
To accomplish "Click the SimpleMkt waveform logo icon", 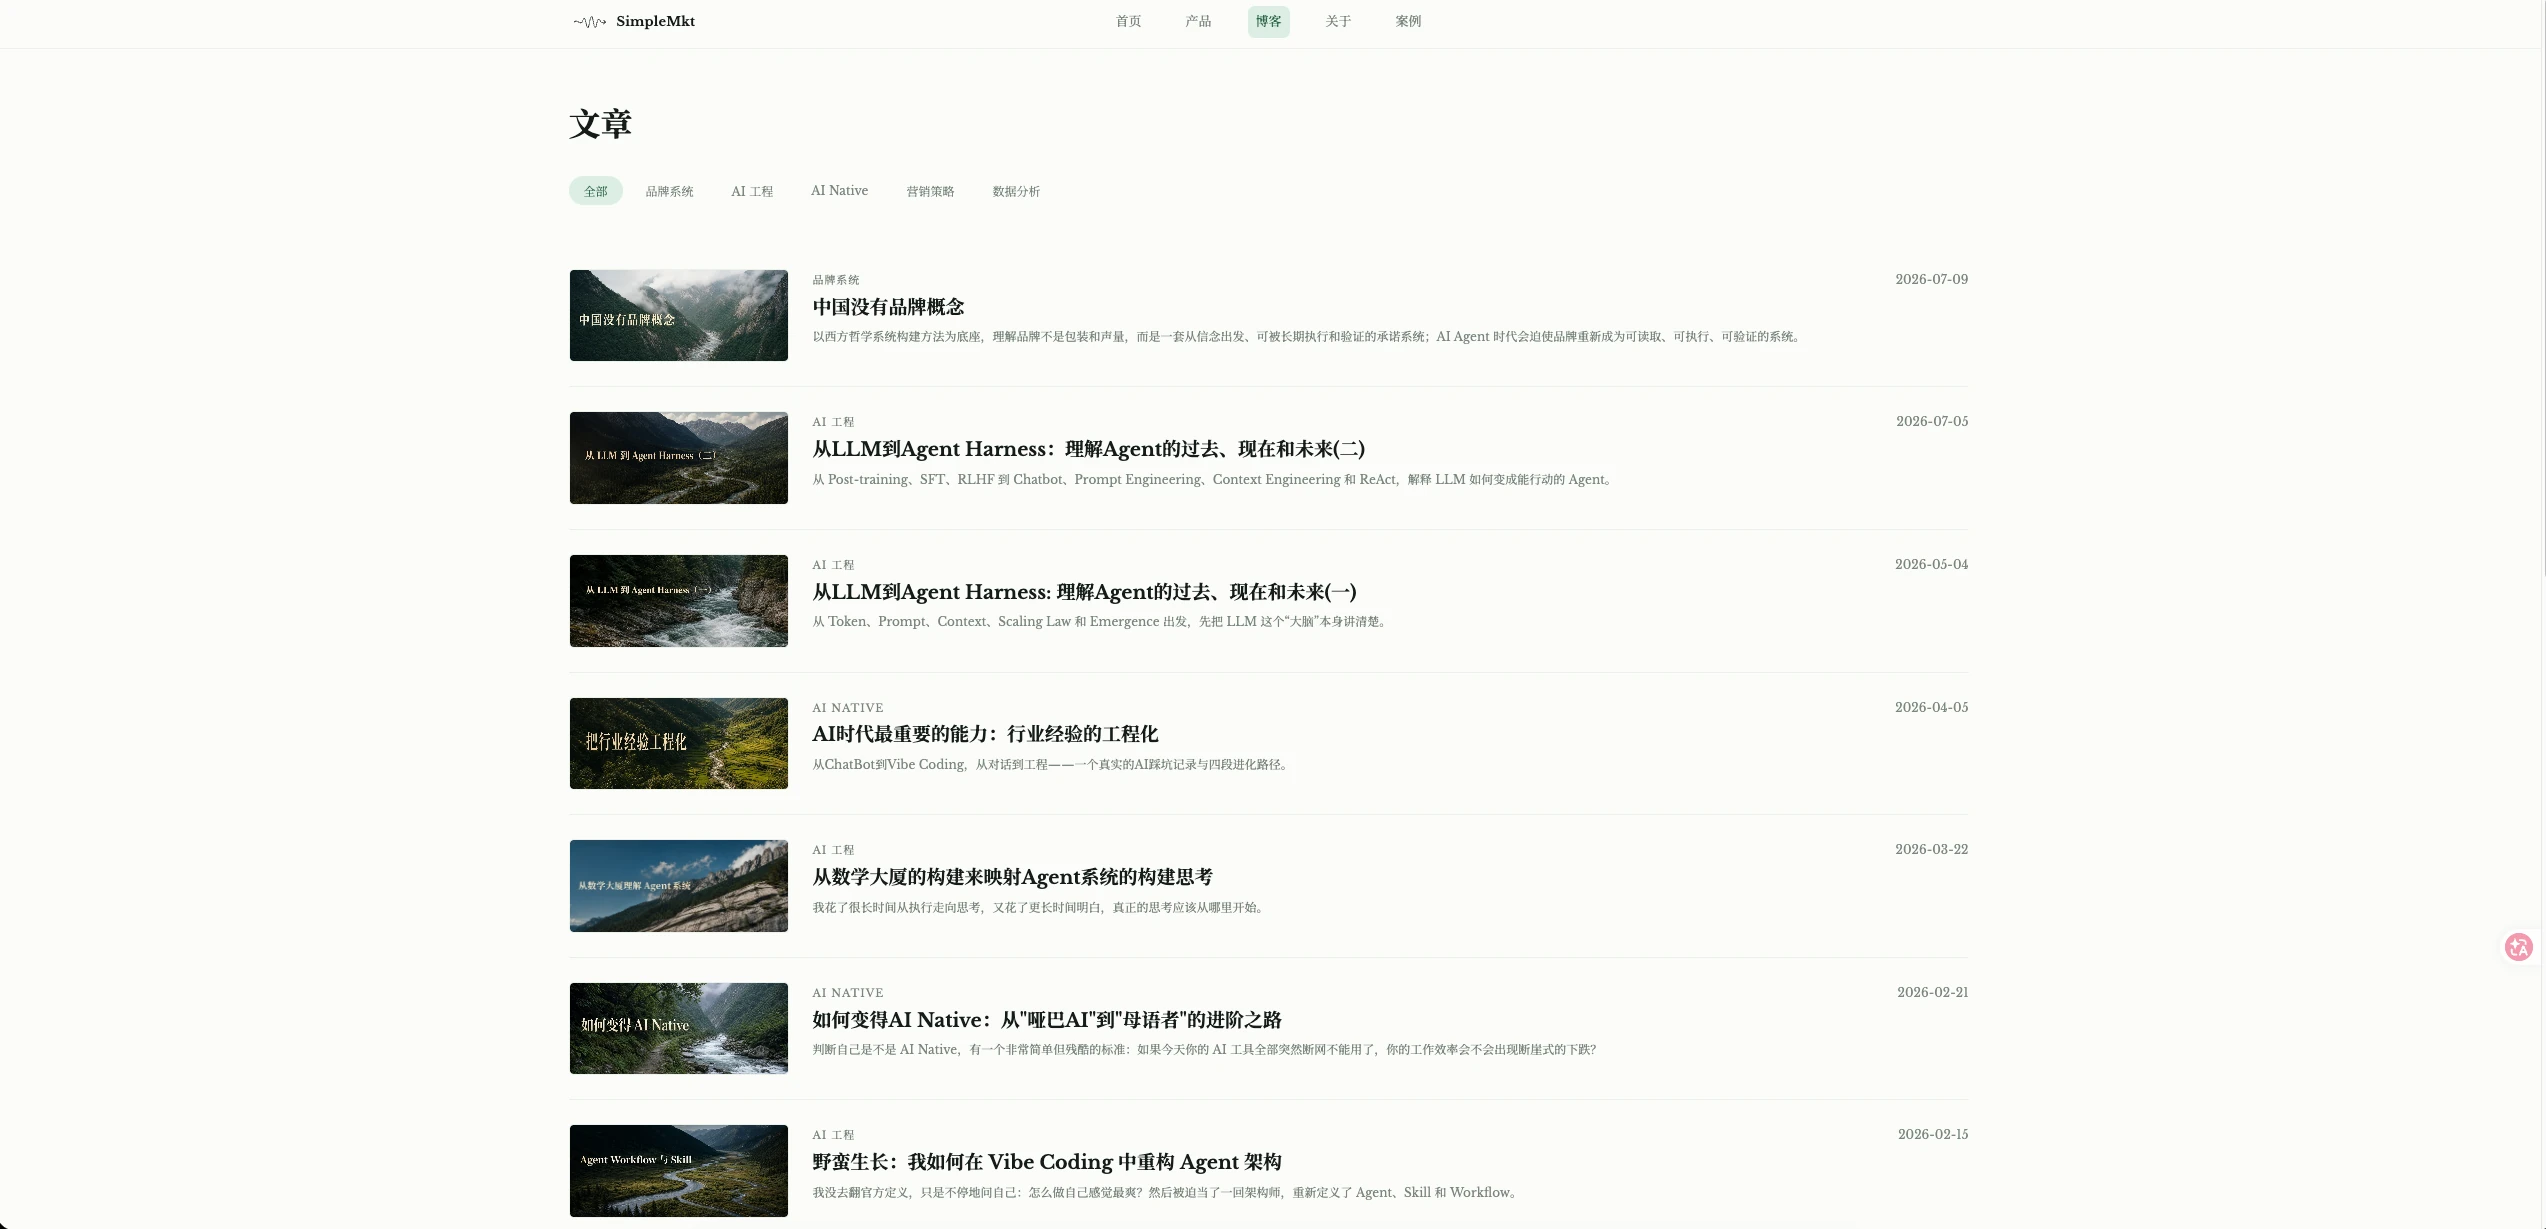I will pyautogui.click(x=589, y=22).
